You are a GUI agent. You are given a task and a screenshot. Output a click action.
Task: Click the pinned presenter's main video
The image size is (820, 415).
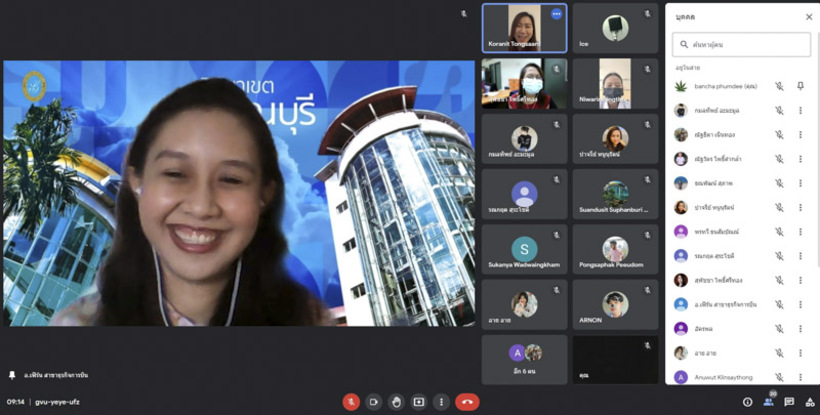(x=239, y=193)
